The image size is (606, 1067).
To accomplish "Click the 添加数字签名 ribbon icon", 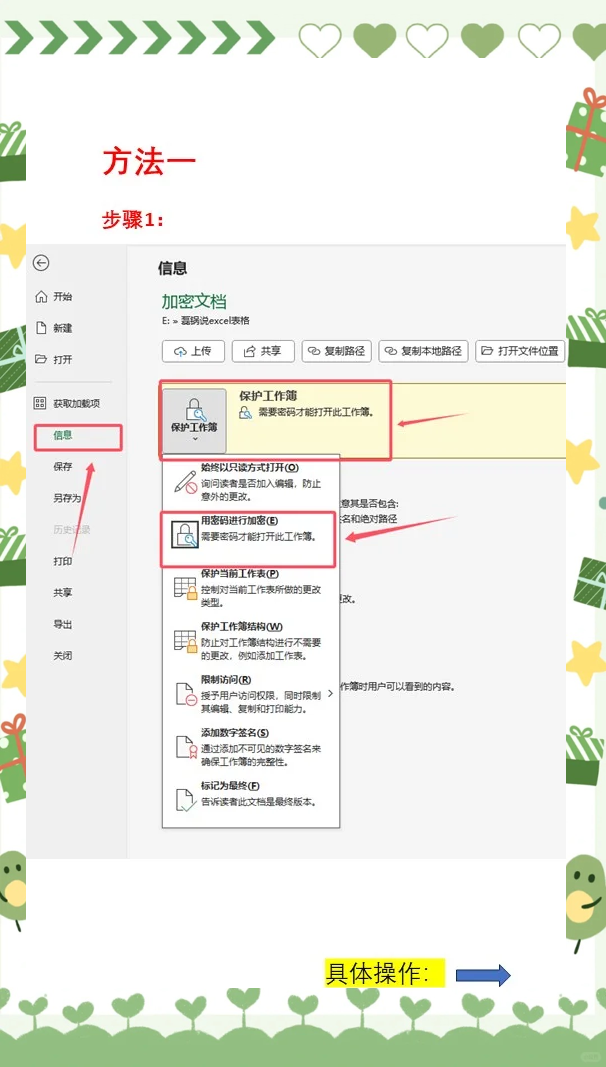I will click(x=185, y=747).
